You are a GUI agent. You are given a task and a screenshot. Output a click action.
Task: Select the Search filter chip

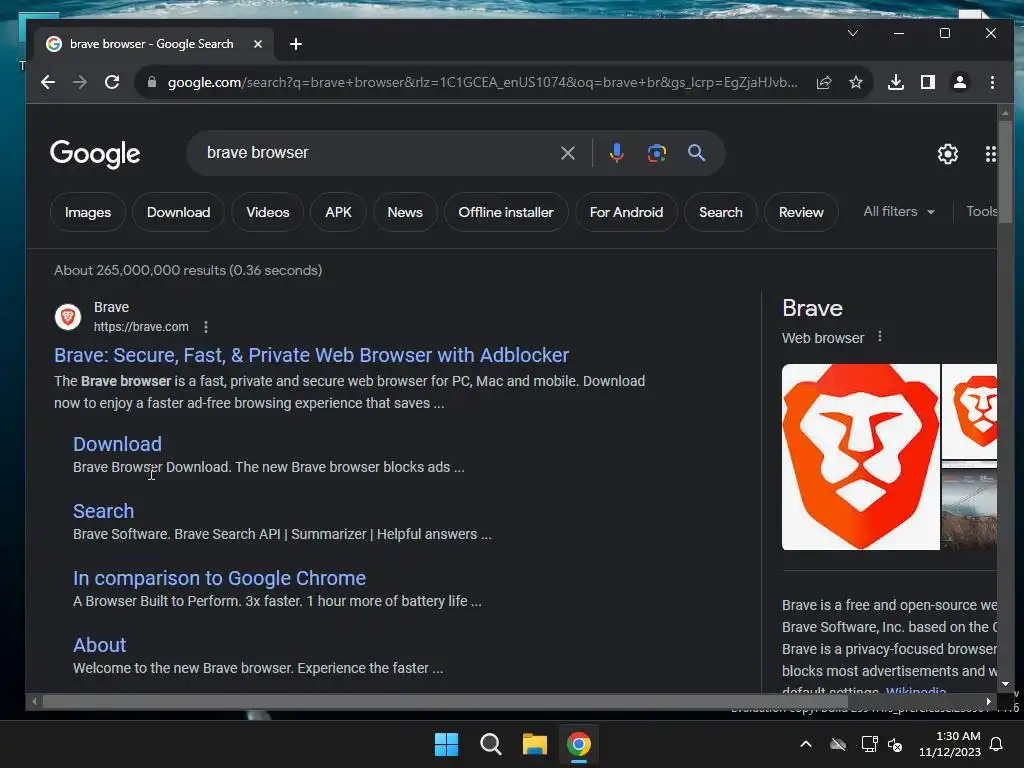click(x=721, y=212)
